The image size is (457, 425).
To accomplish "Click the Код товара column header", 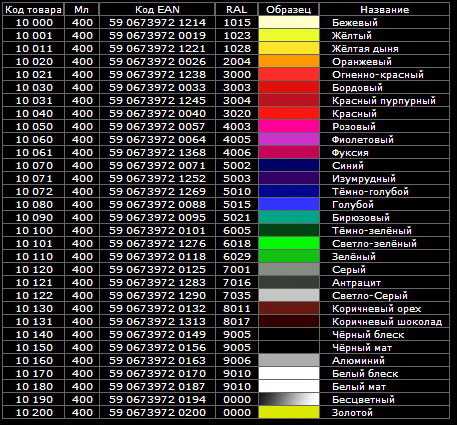I will [x=34, y=10].
